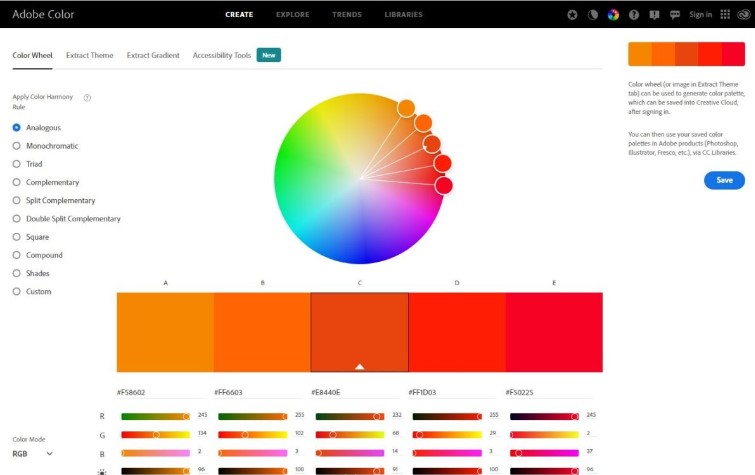Open the Explore menu item
Screen dimensions: 755x475
click(x=292, y=15)
